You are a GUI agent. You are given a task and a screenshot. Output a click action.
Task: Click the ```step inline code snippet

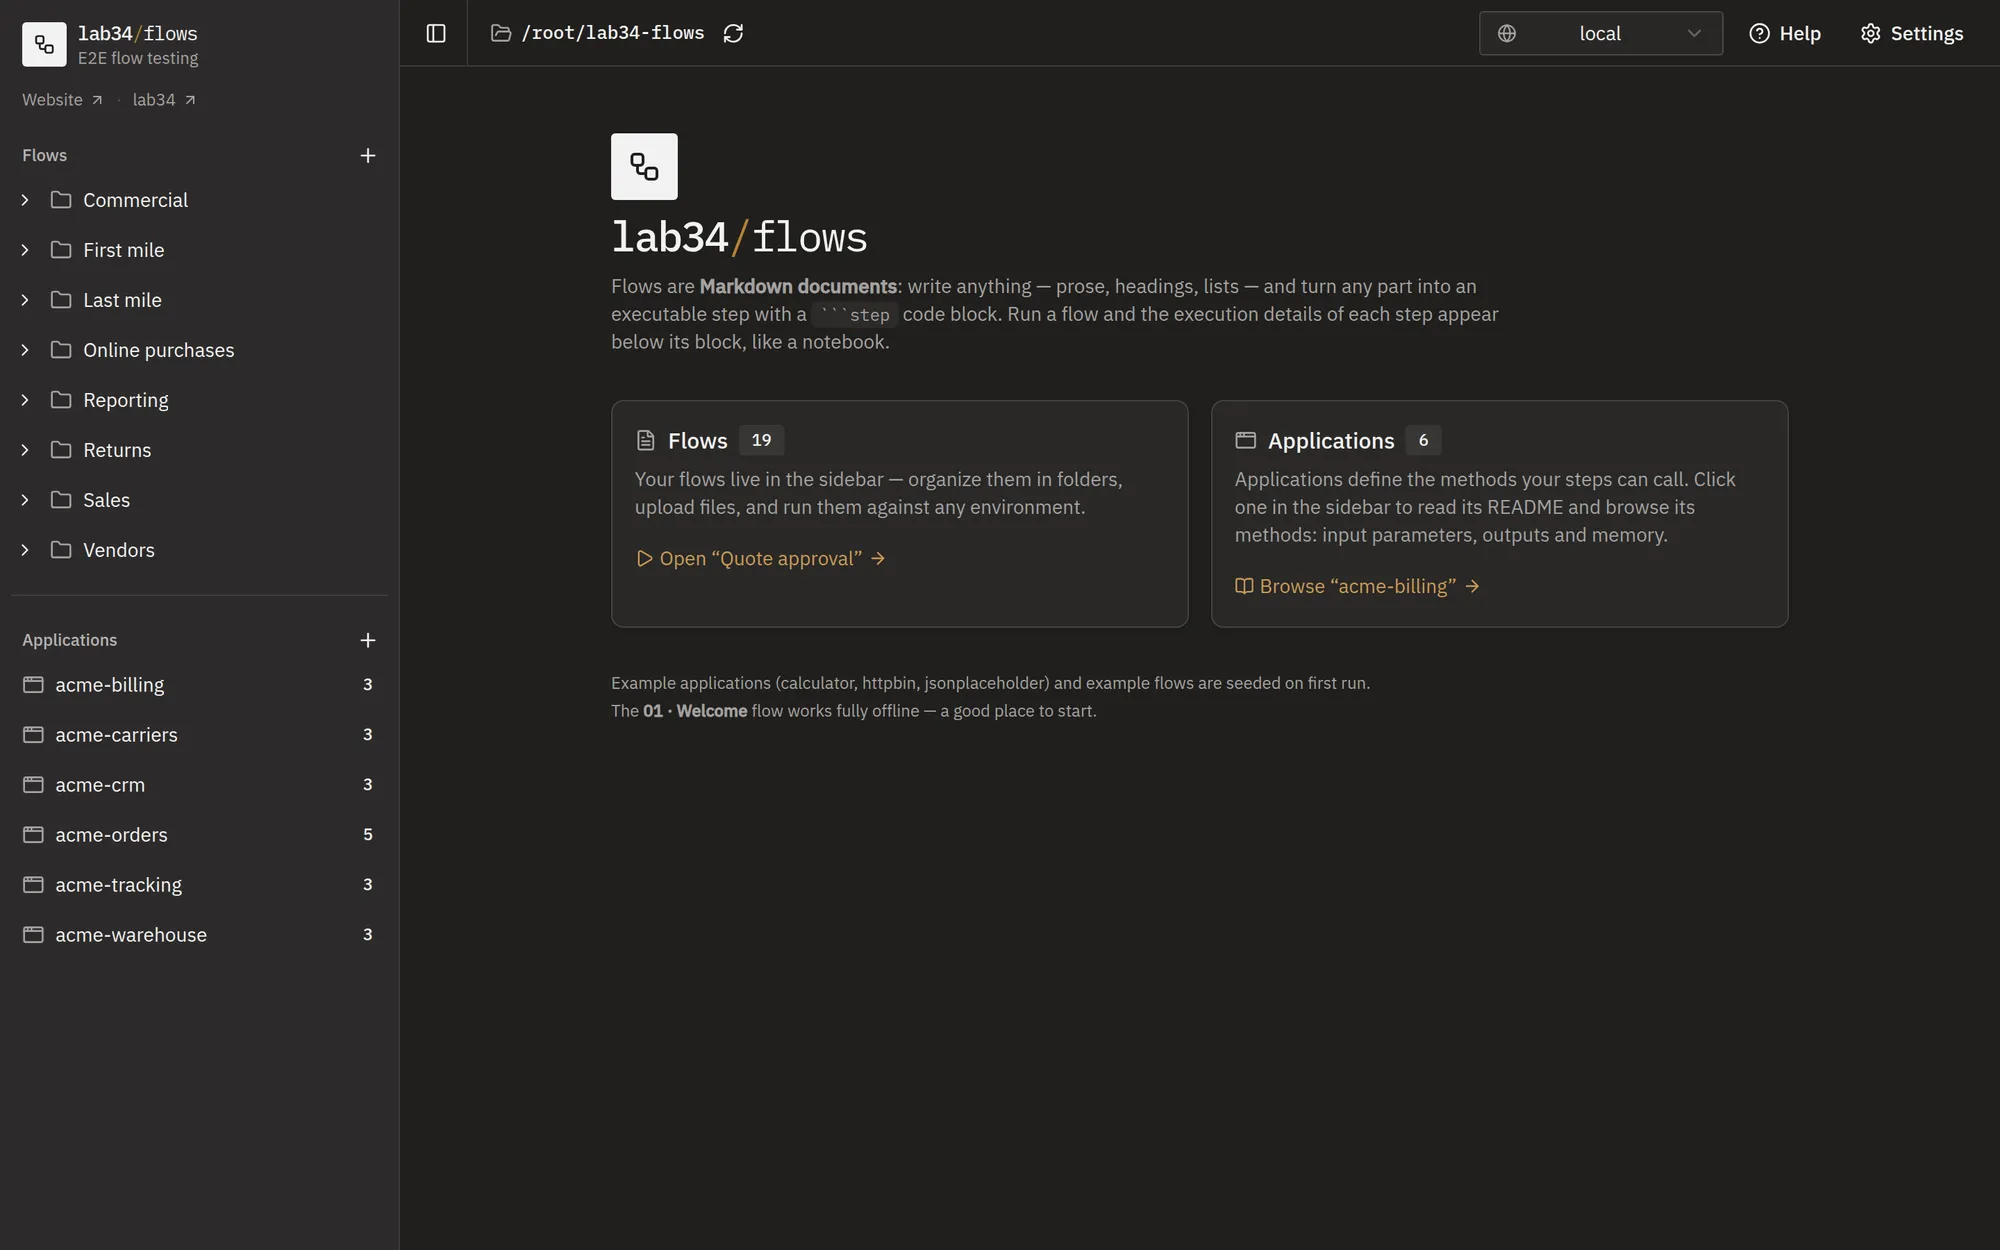(x=855, y=315)
